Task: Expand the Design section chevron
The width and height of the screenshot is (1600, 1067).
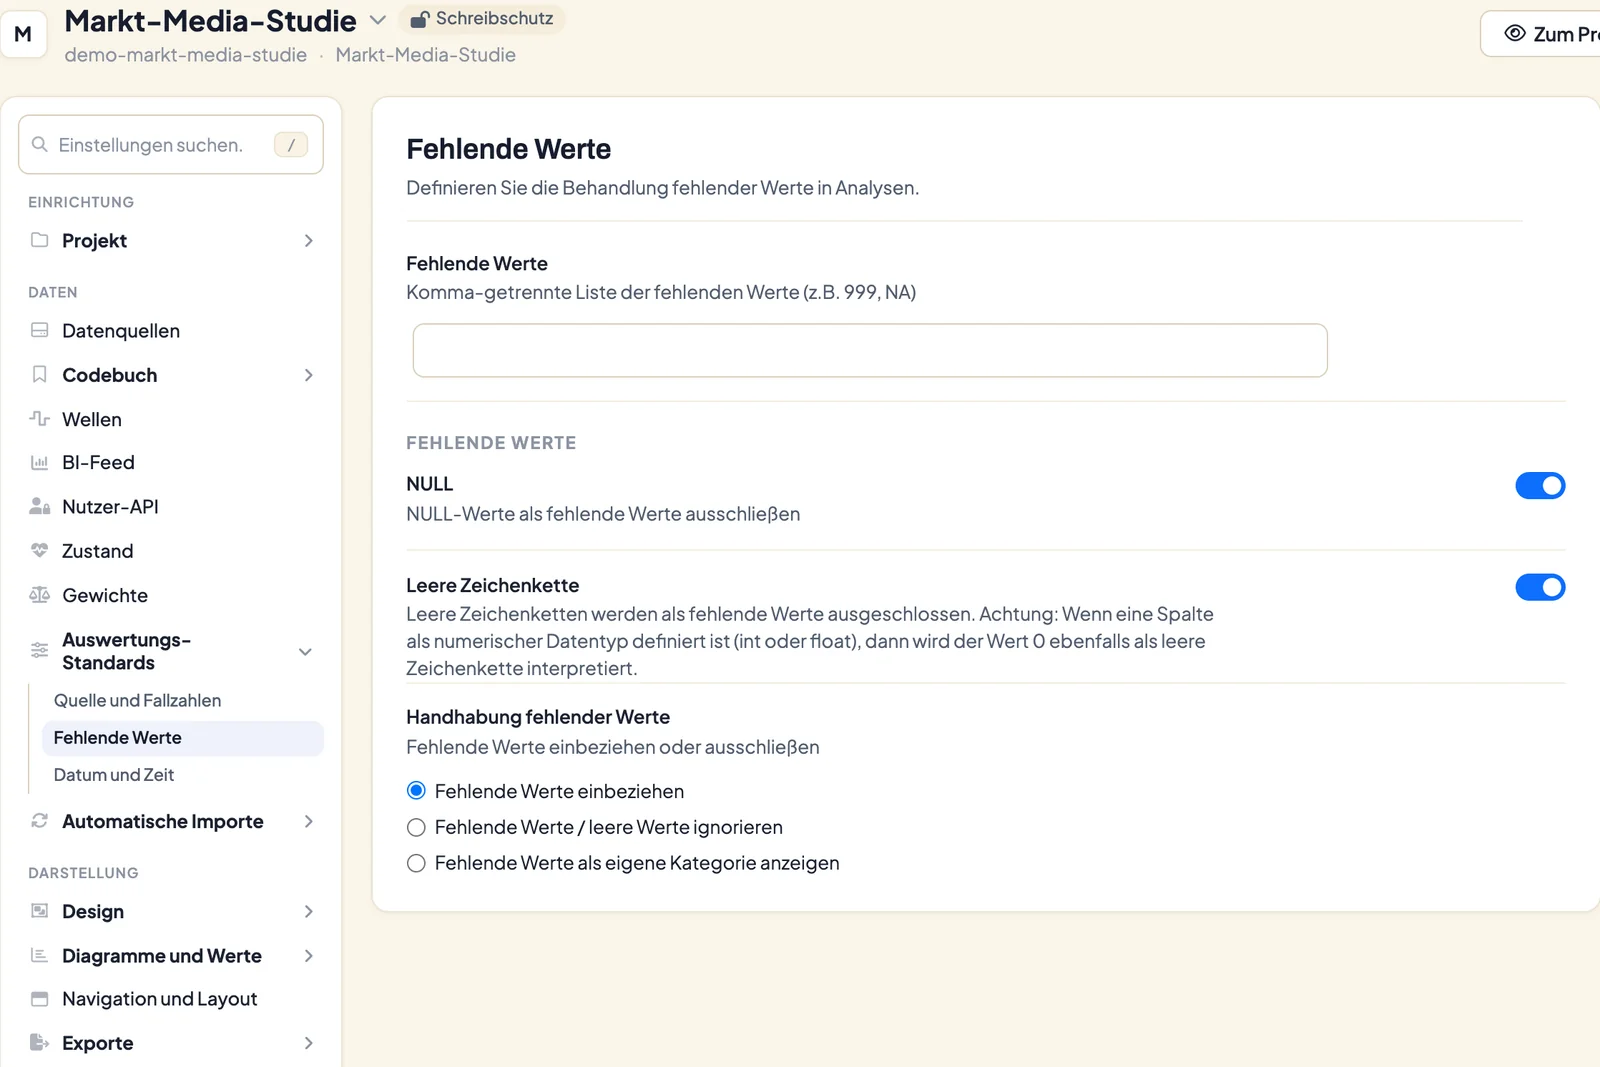Action: pyautogui.click(x=309, y=911)
